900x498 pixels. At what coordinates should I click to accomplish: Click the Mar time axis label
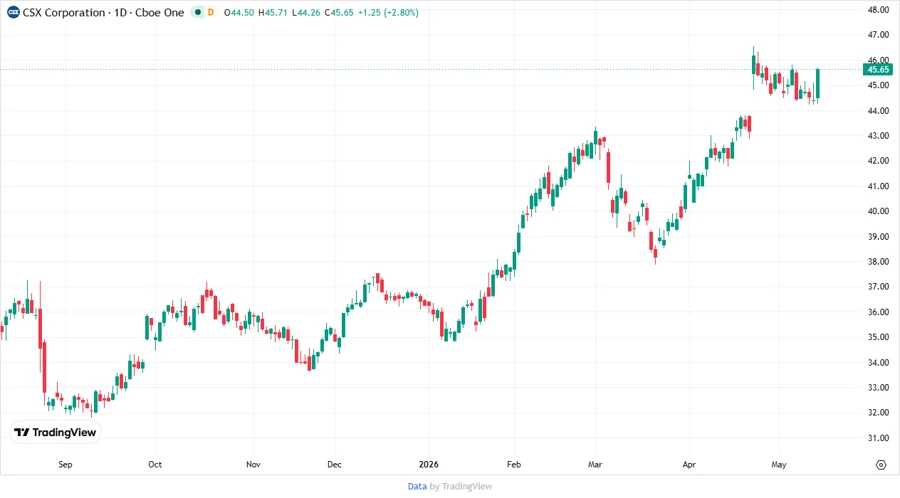[x=595, y=465]
